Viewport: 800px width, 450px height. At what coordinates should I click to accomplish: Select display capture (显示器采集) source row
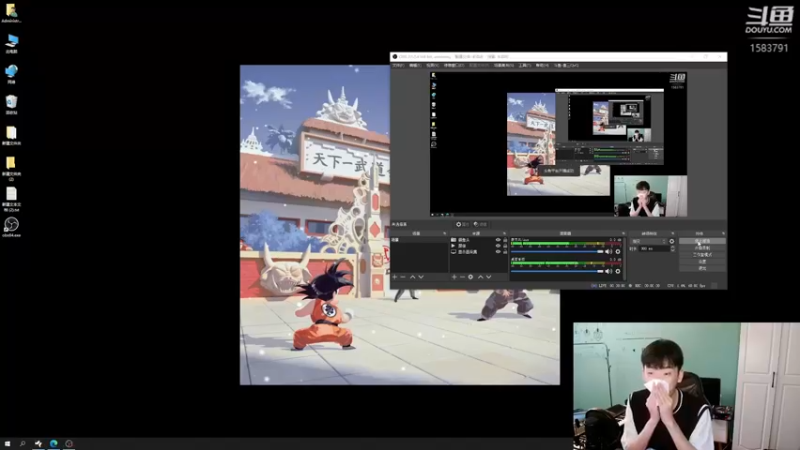[x=479, y=252]
